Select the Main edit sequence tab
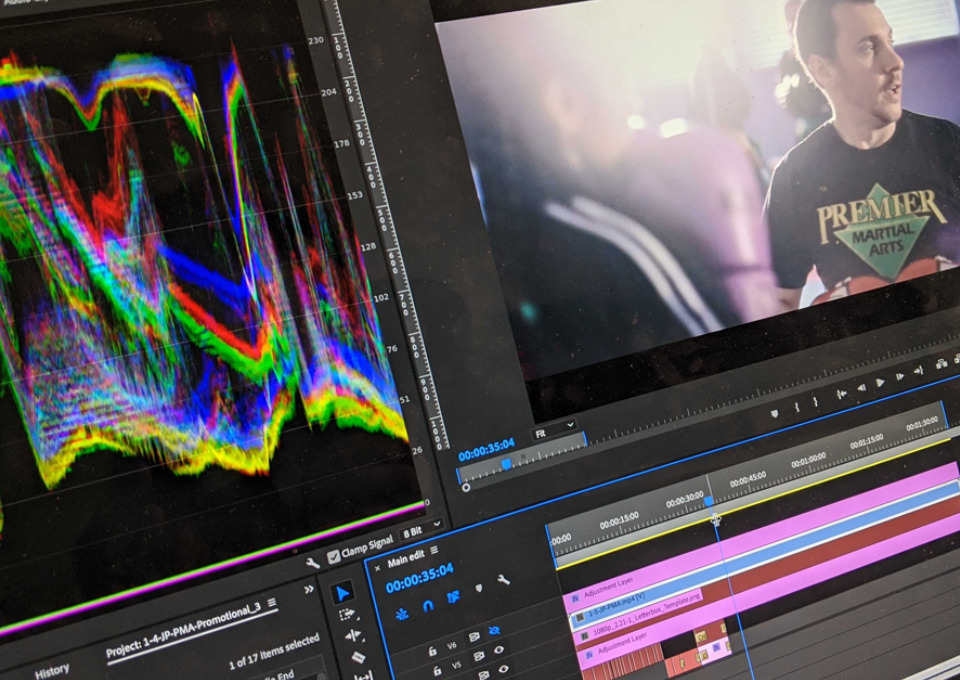Screen dimensions: 960x680 tap(405, 558)
